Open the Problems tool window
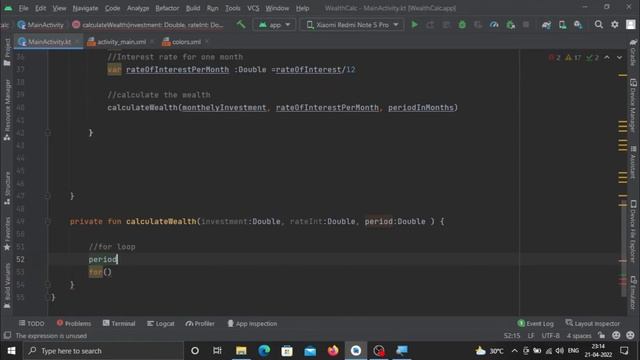Screen dimensions: 640x360 tap(74, 323)
